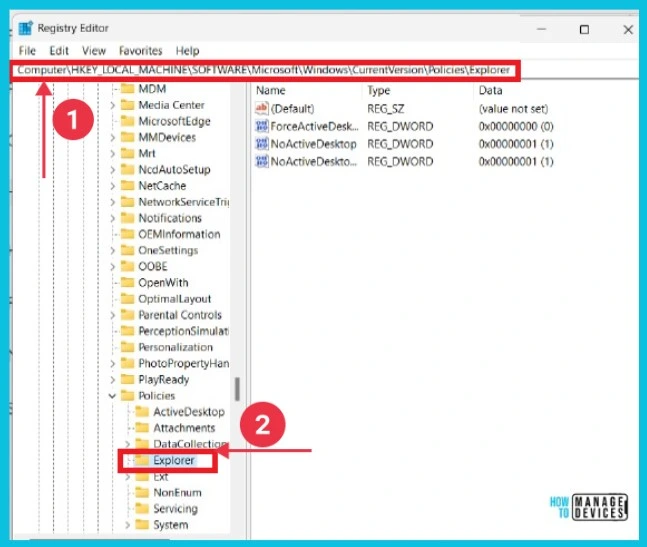Maximize the Registry Editor window
Viewport: 647px width, 547px height.
click(x=584, y=30)
